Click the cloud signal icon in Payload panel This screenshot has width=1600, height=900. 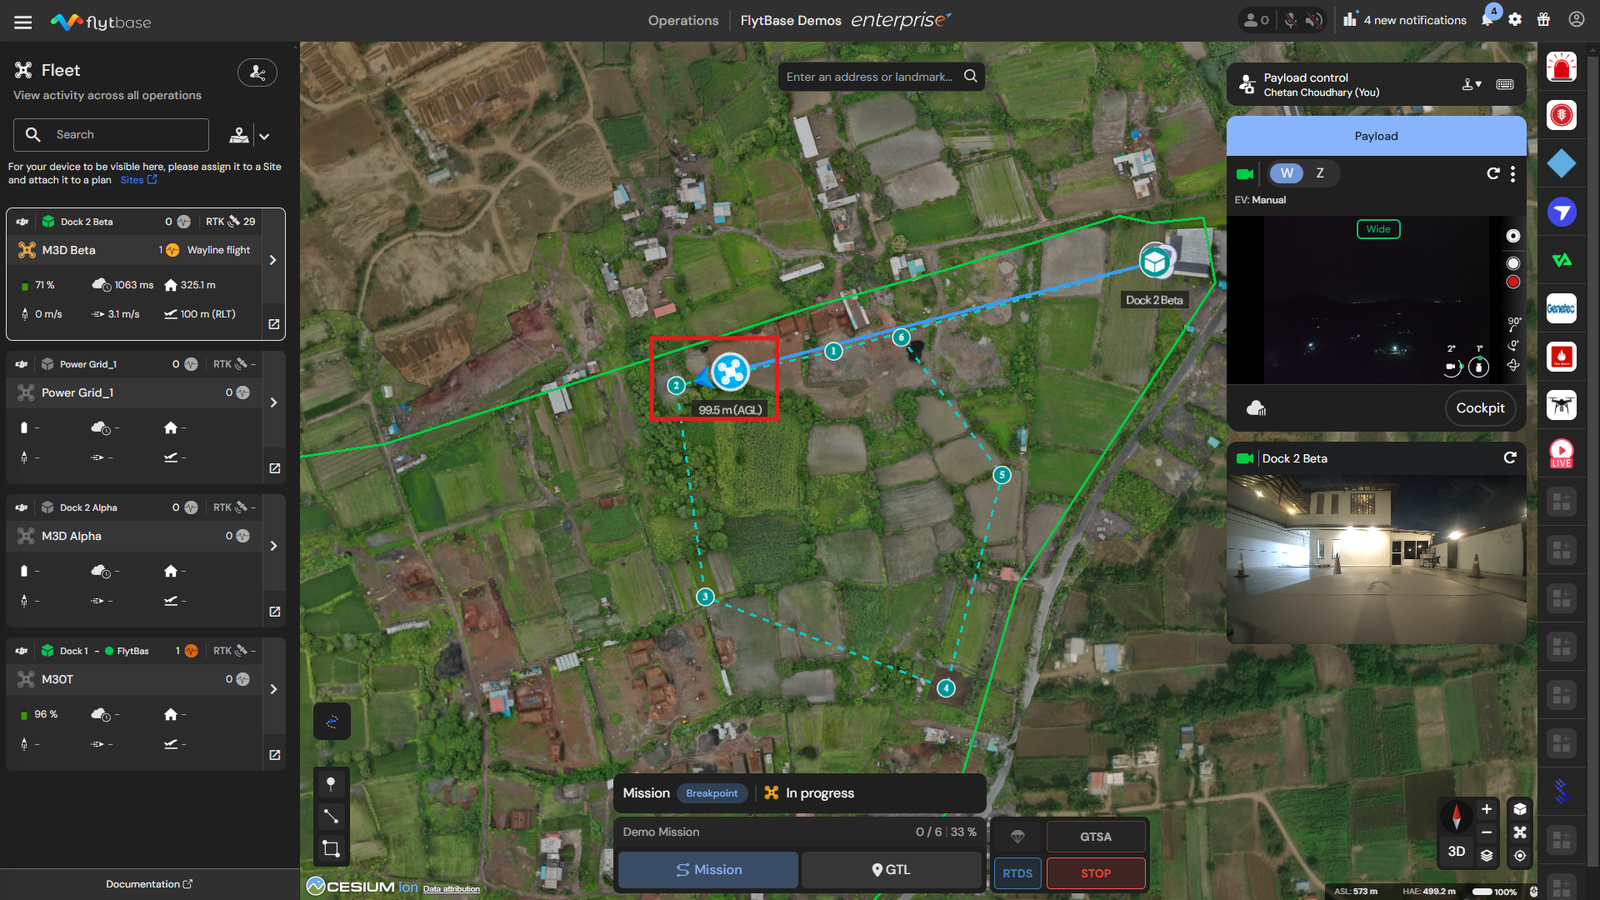tap(1257, 408)
